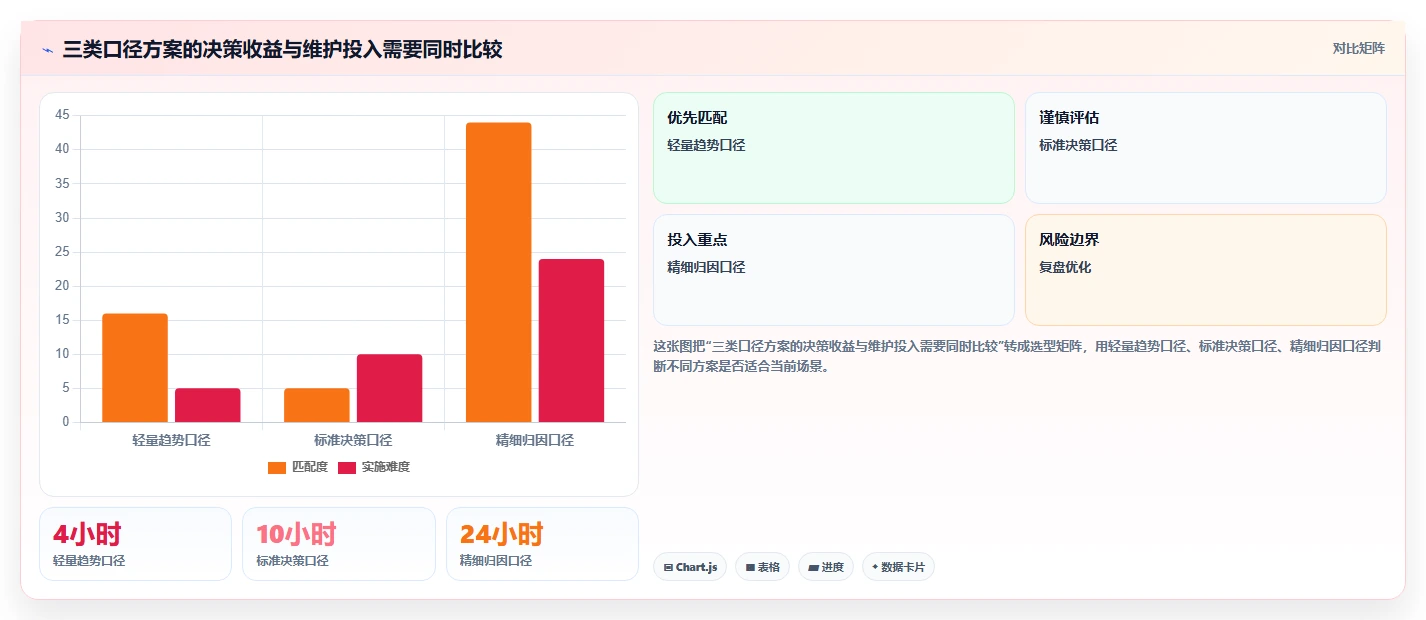Select the 谨慎评估 matrix card
The height and width of the screenshot is (620, 1426).
pyautogui.click(x=1206, y=148)
